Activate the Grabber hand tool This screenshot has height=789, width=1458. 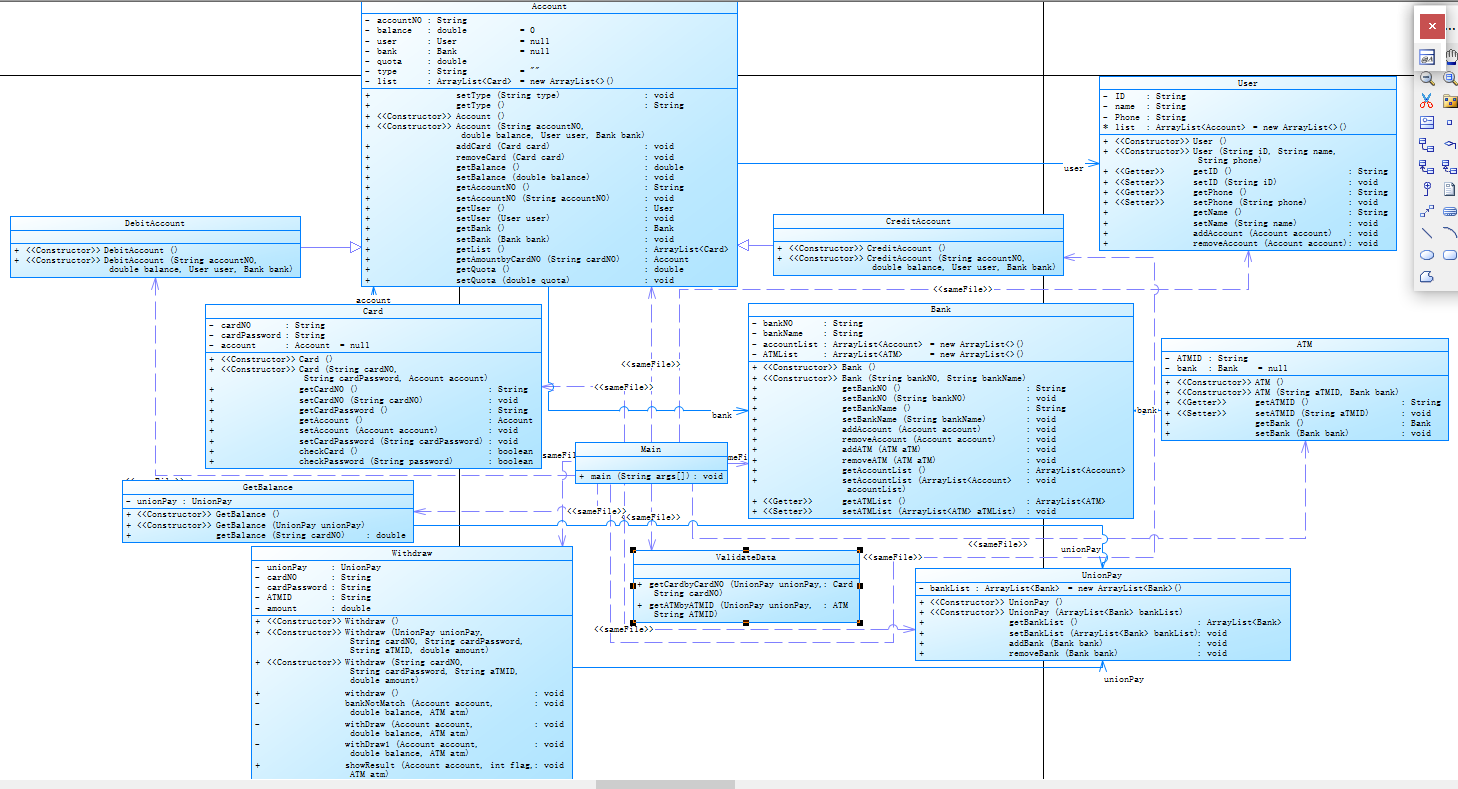coord(1451,57)
